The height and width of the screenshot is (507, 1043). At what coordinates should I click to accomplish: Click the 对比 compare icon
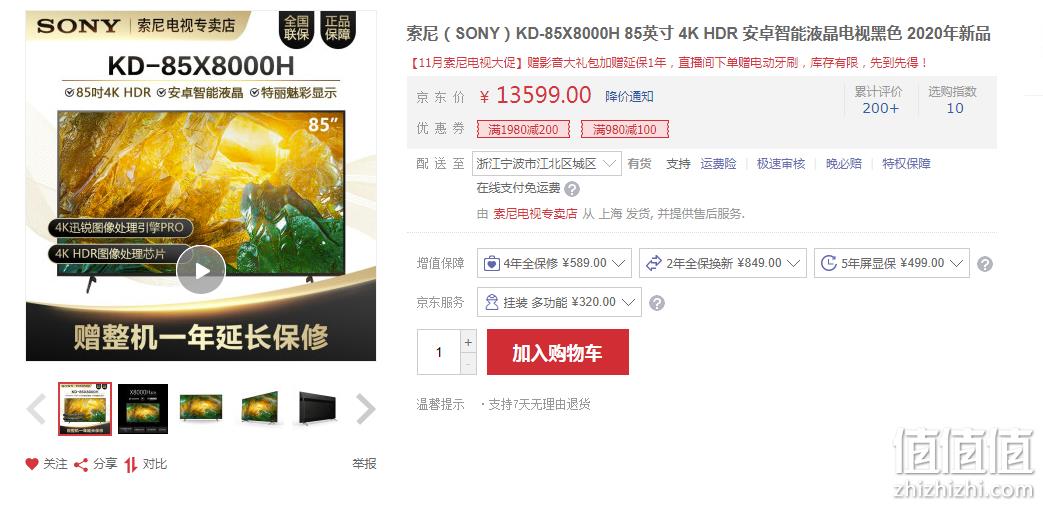point(131,464)
